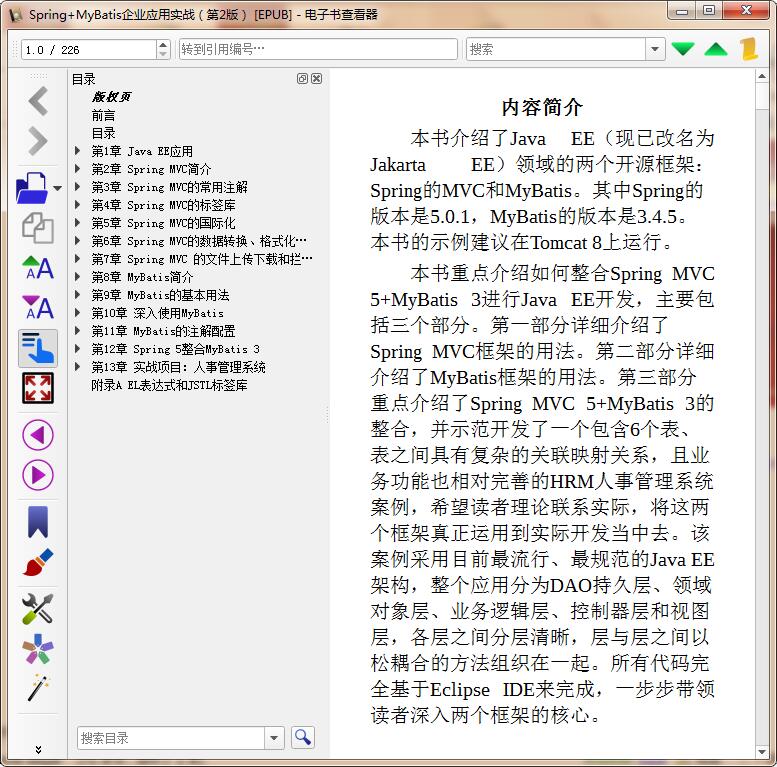Screen dimensions: 777x767
Task: Open chapter 第9章 MyBatis的基本用法
Action: [160, 295]
